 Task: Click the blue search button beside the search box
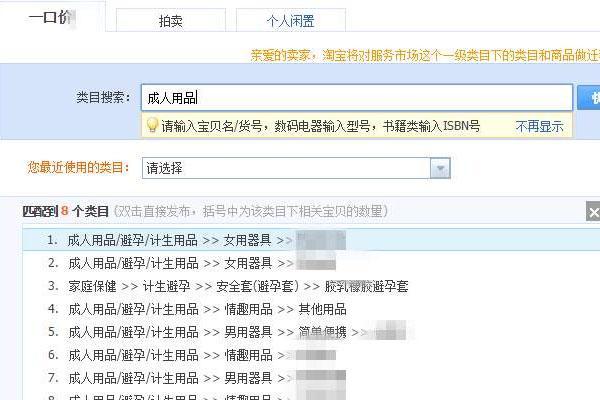click(589, 98)
